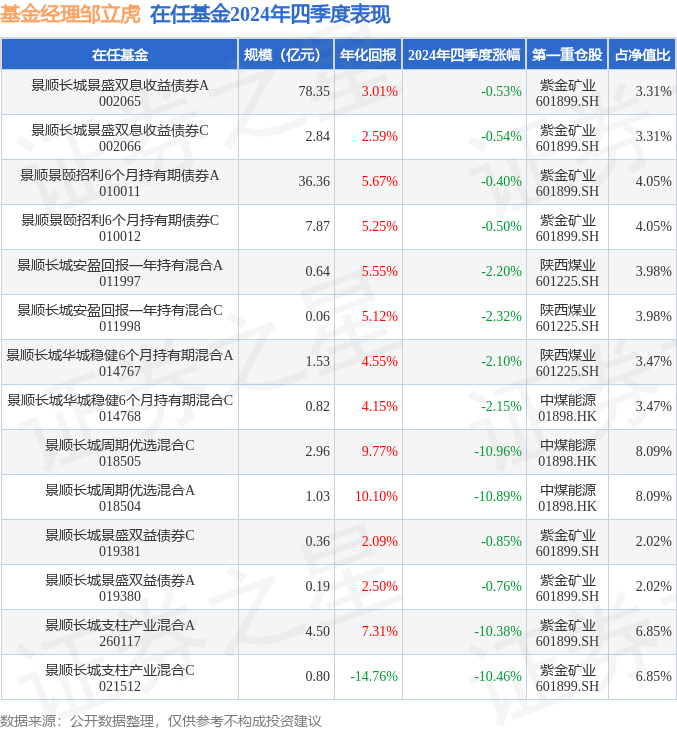Click annualized return 5.25%
677x730 pixels.
(379, 226)
